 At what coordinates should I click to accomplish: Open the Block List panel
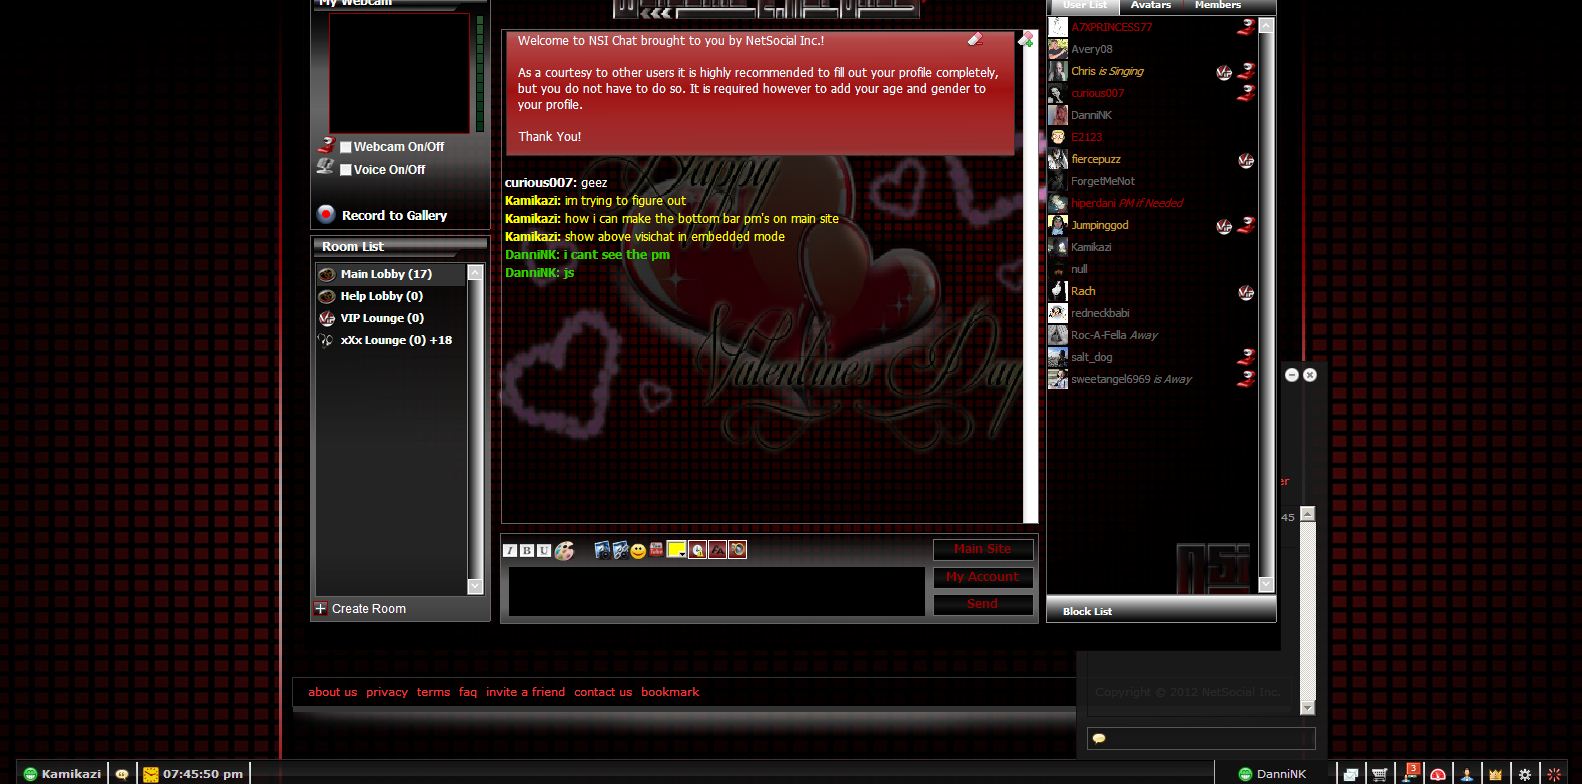point(1161,611)
